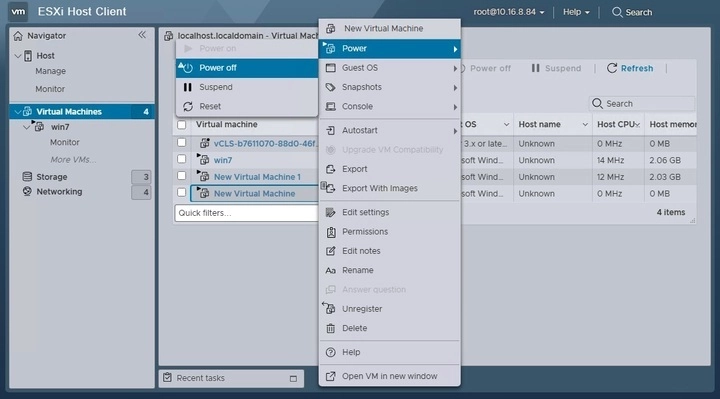Select Suspend in the Power submenu
This screenshot has width=720, height=399.
pos(247,87)
